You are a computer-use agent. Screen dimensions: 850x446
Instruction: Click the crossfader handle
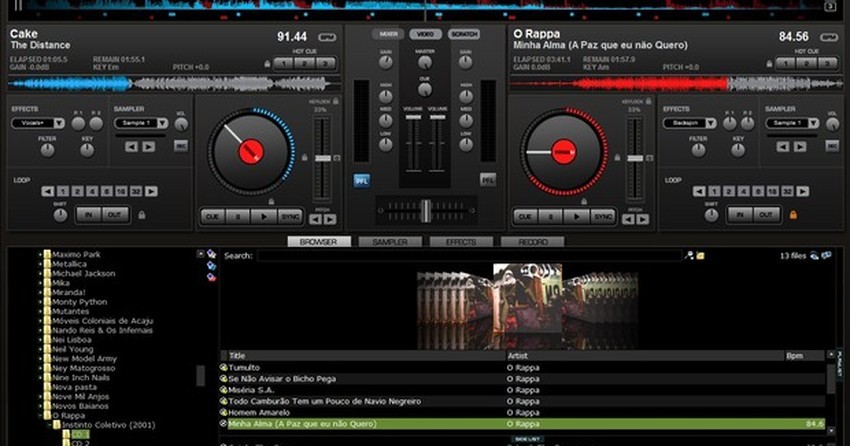point(426,211)
